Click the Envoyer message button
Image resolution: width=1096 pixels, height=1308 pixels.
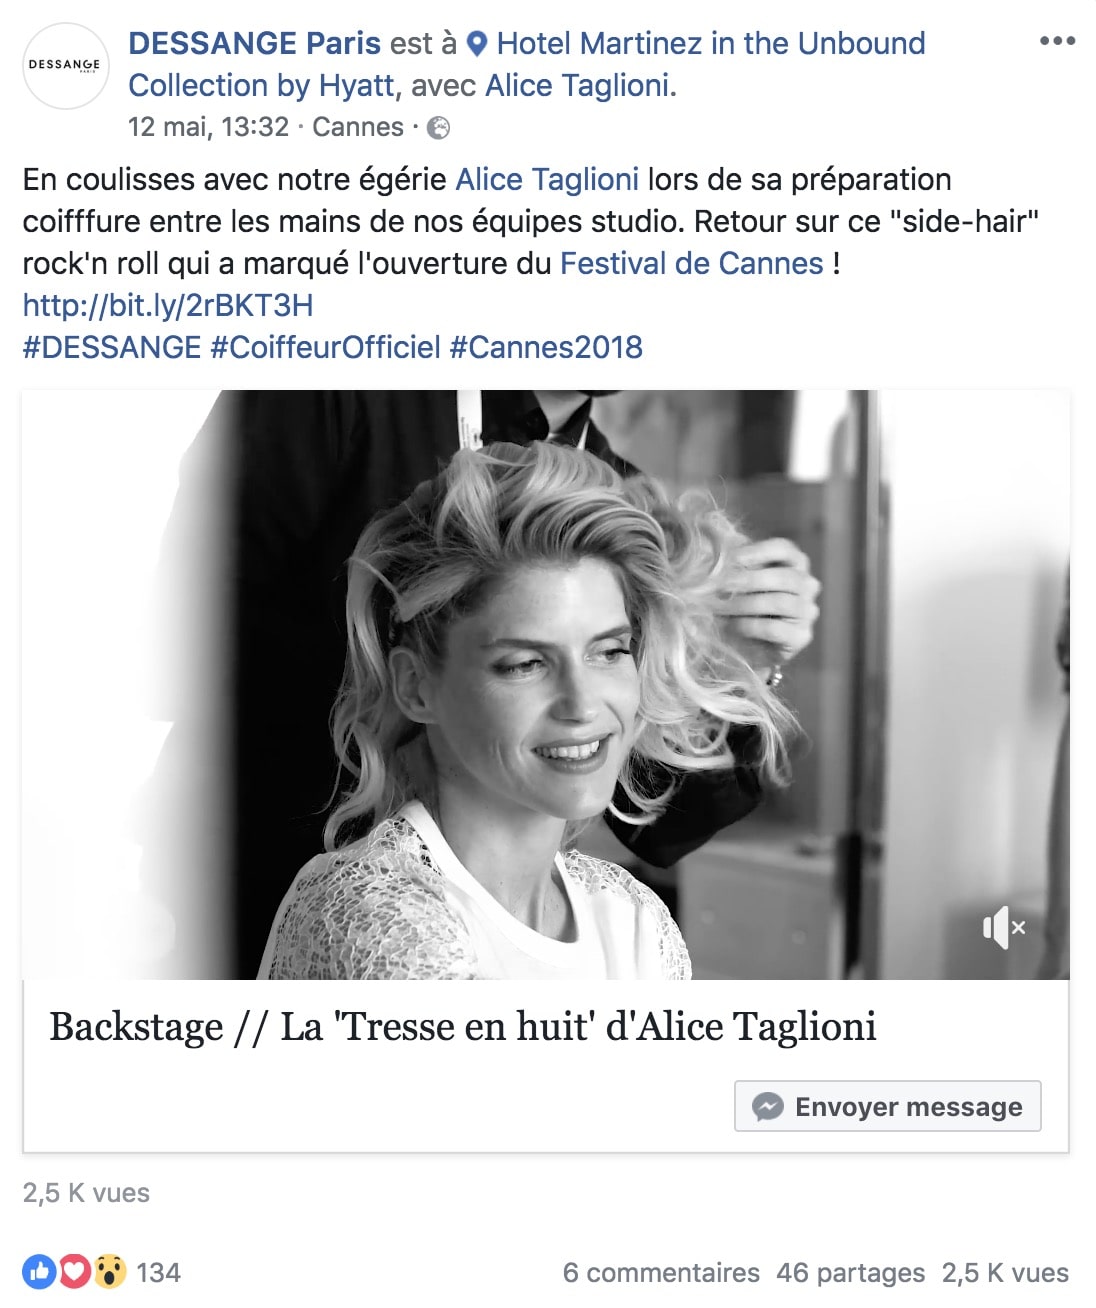point(888,1106)
